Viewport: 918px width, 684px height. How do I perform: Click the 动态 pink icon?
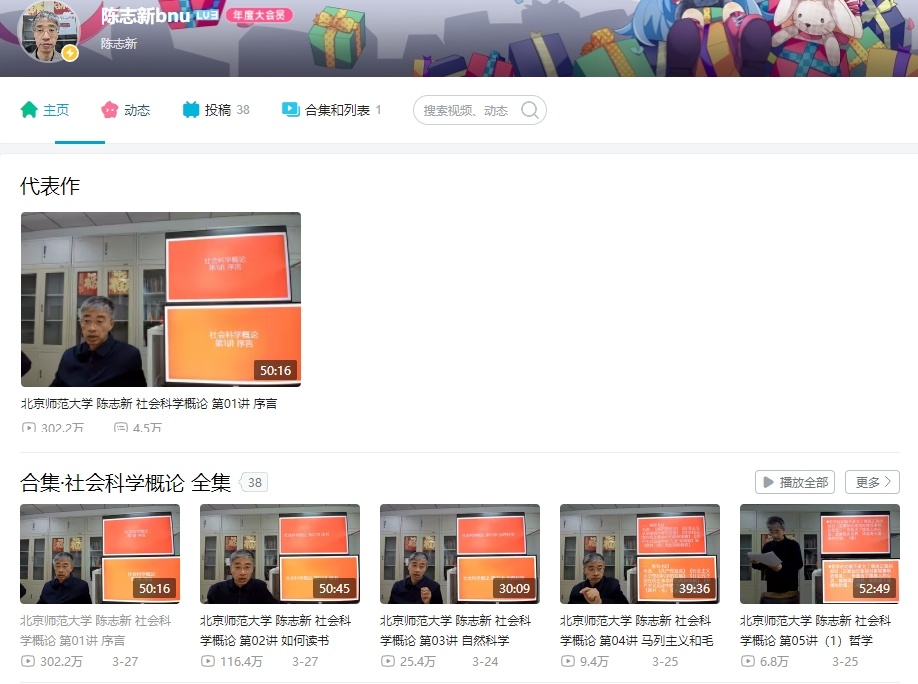tap(110, 110)
